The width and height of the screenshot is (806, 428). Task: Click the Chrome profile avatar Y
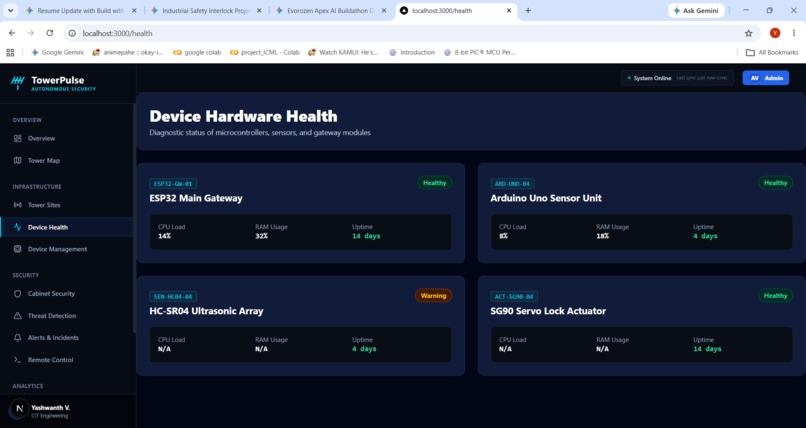pyautogui.click(x=775, y=33)
